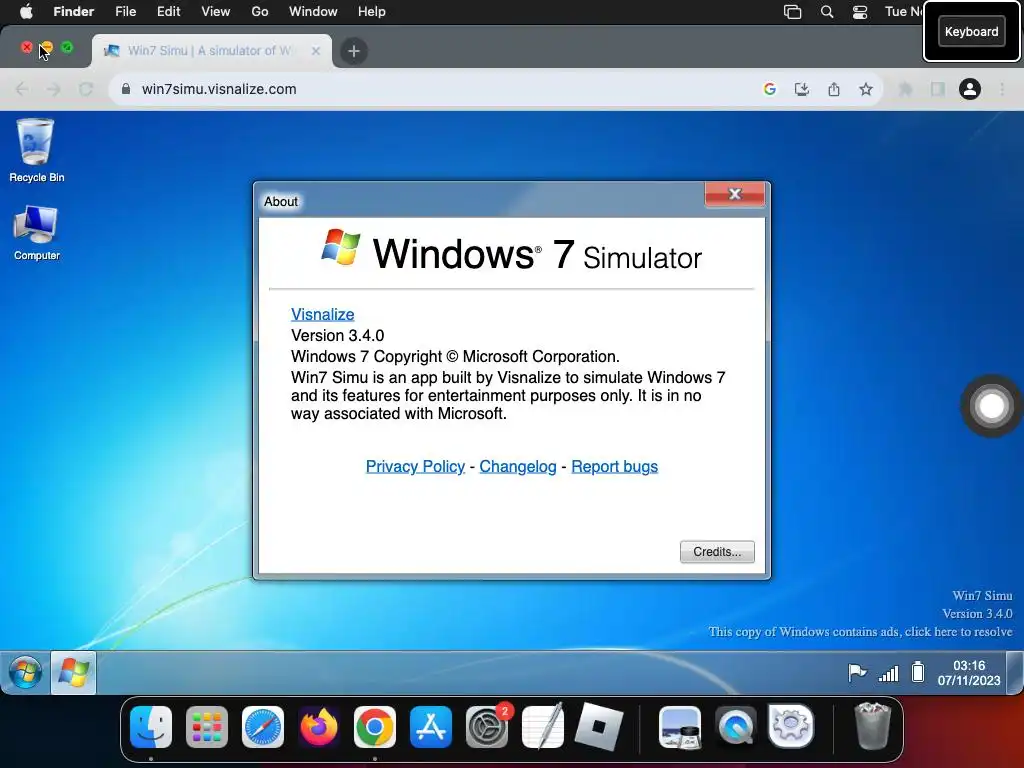Open Finder from the Dock
The image size is (1024, 768).
(x=151, y=727)
